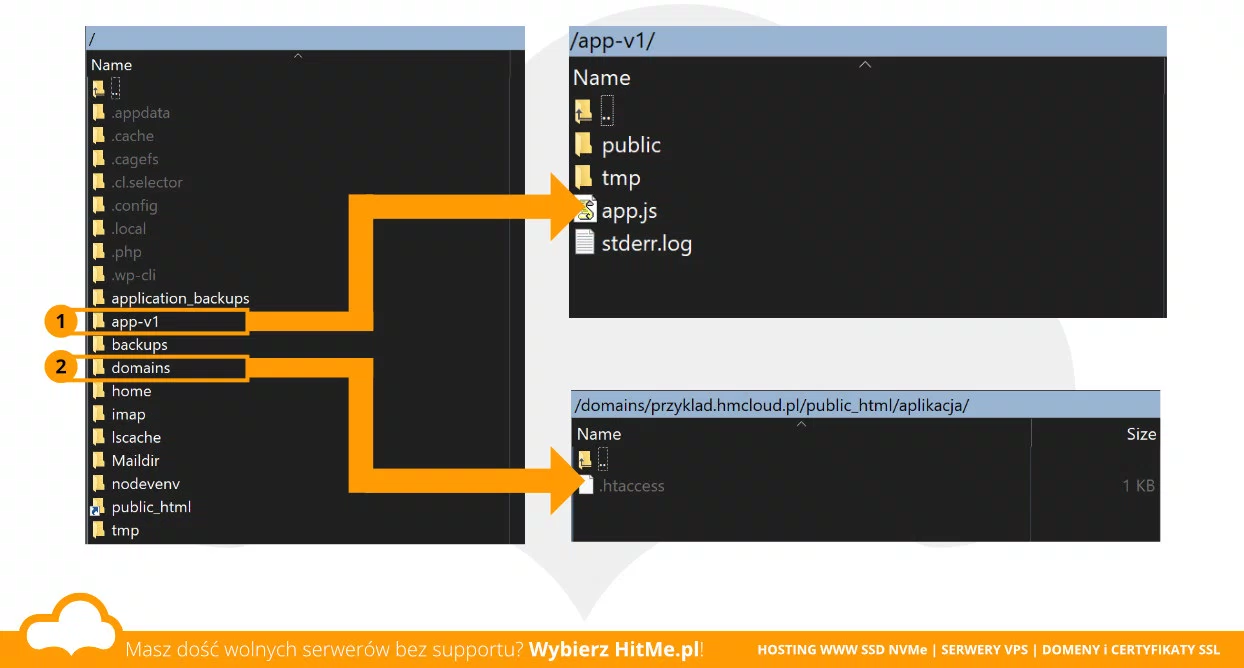The height and width of the screenshot is (668, 1244).
Task: Select the "lscache" folder name
Action: (x=136, y=437)
